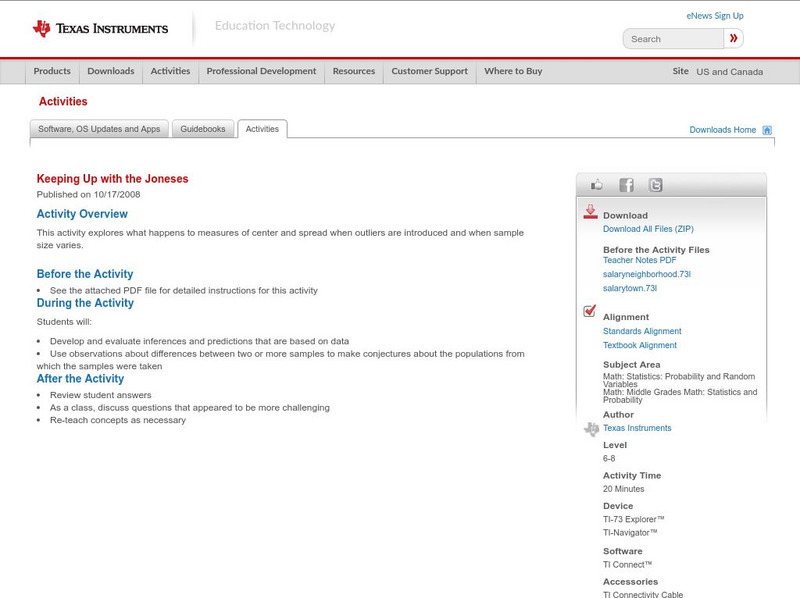
Task: Open the Site US and Canada selector
Action: tap(718, 72)
